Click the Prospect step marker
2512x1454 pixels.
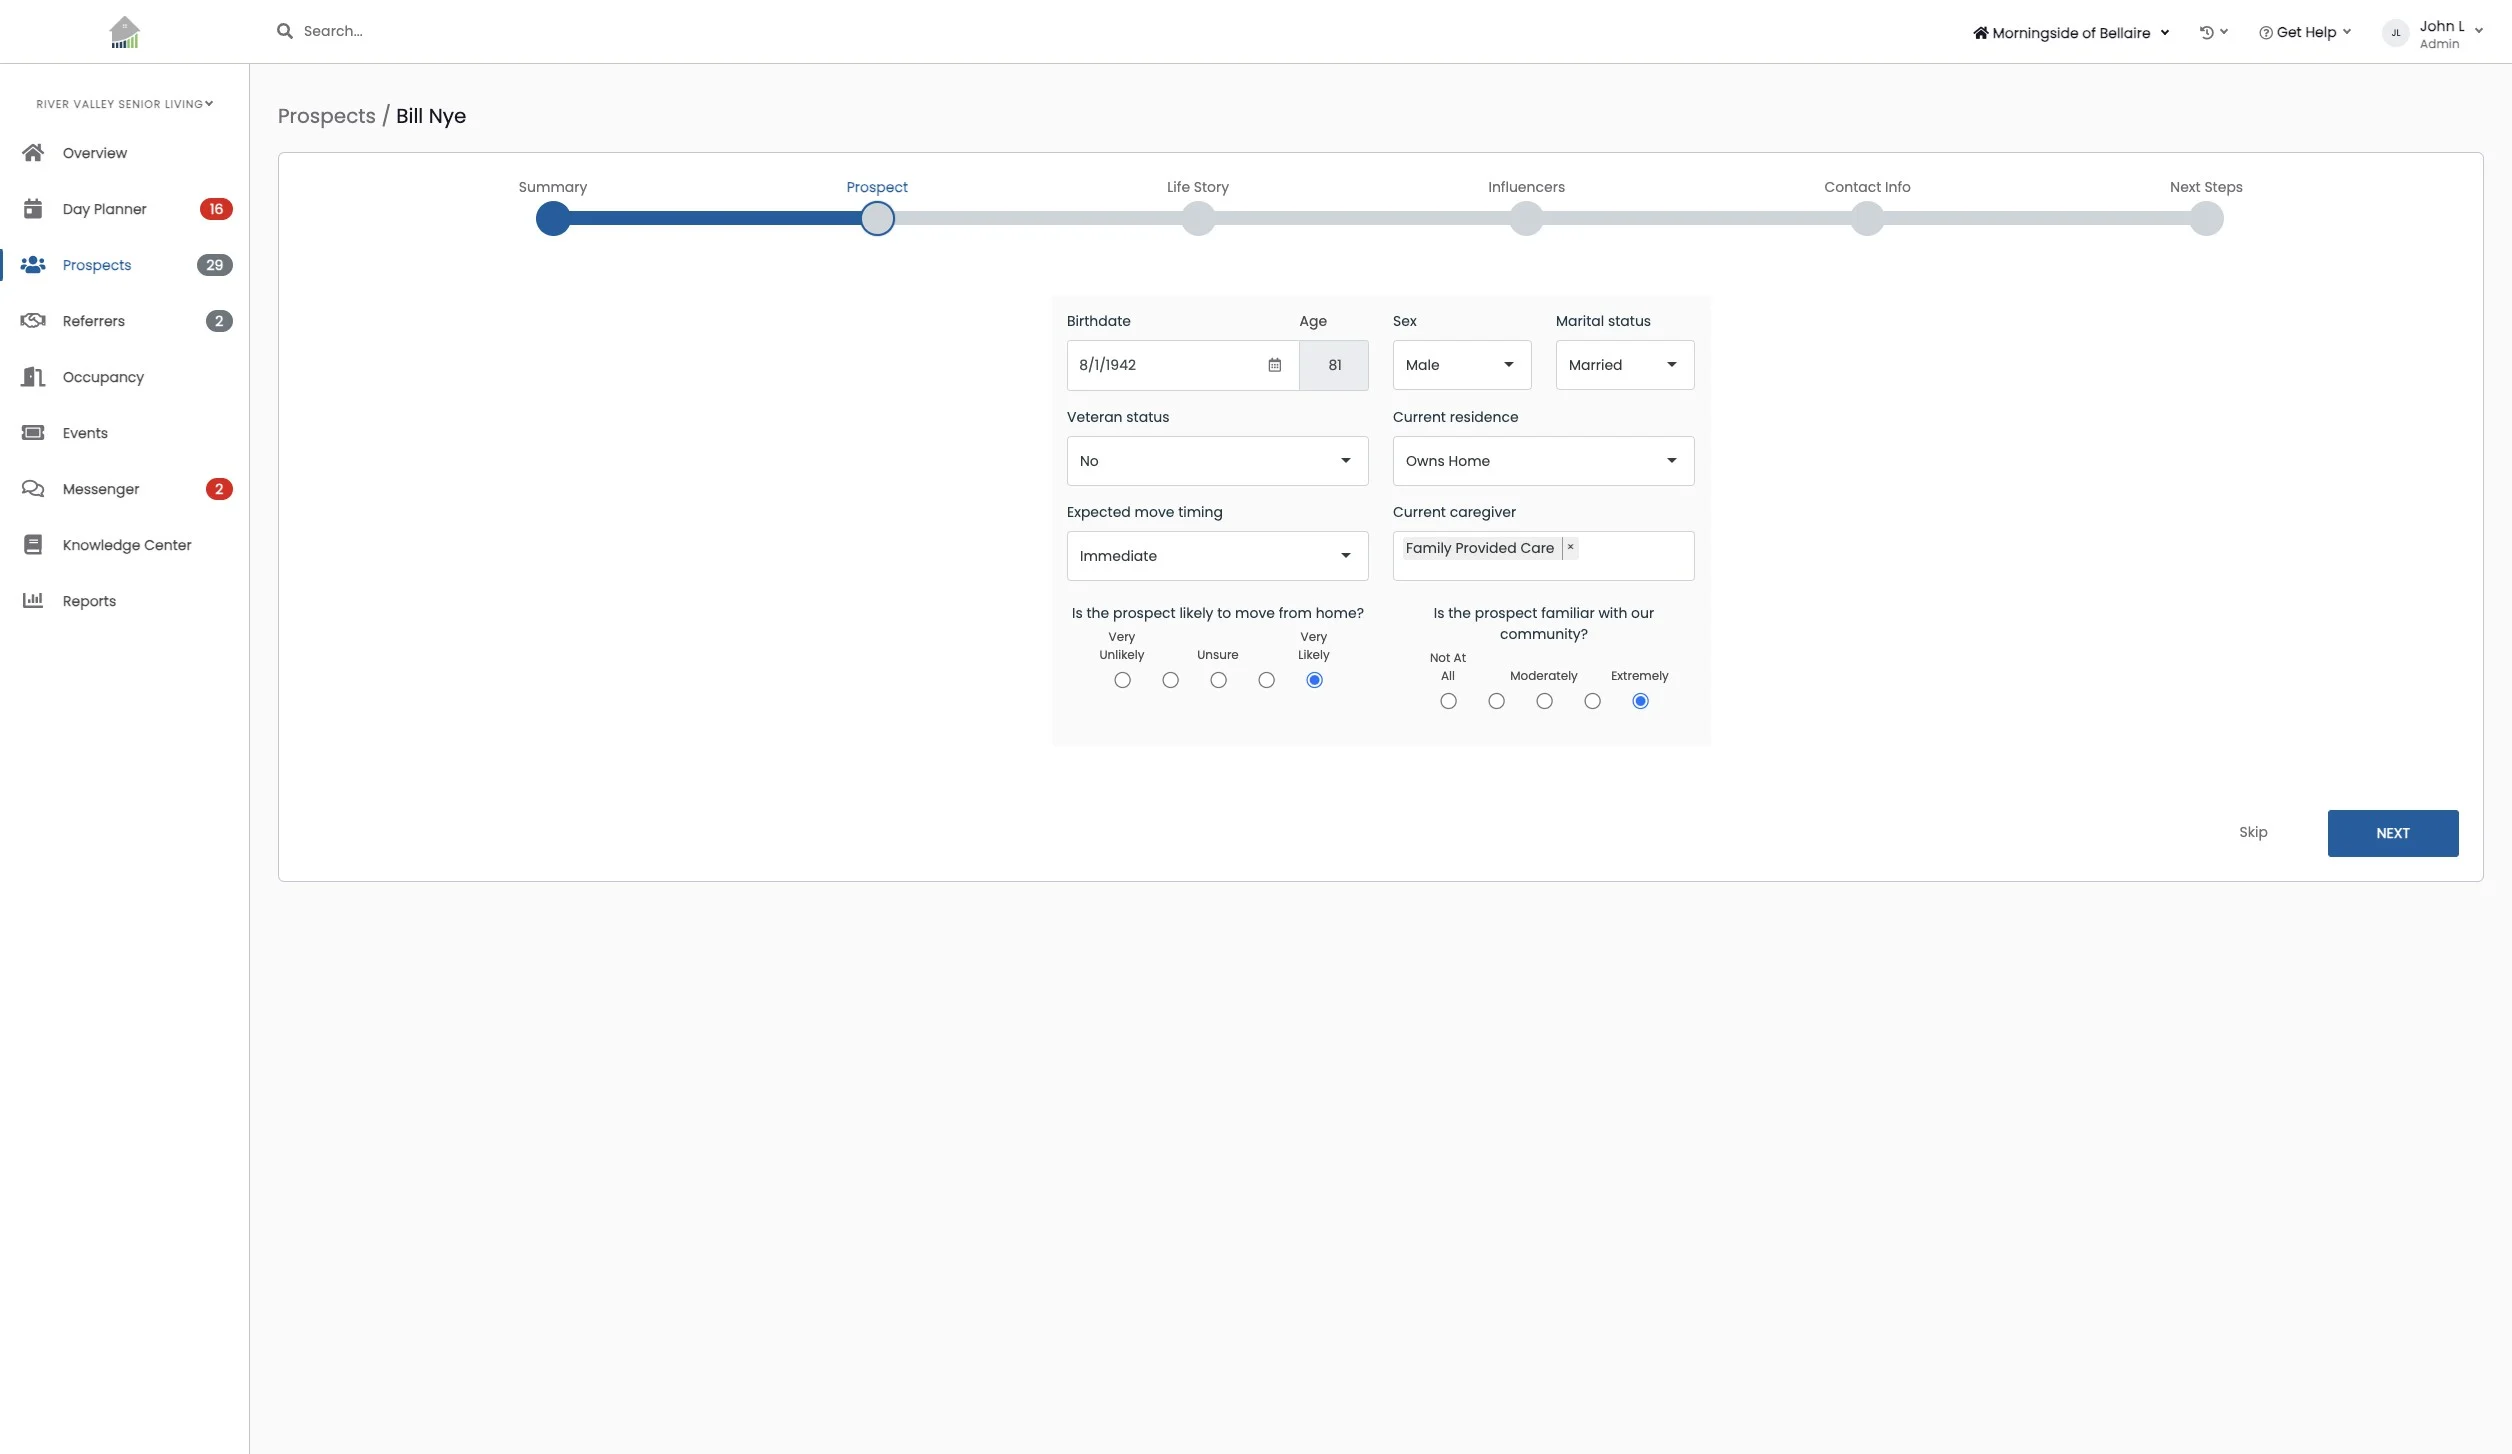tap(877, 218)
